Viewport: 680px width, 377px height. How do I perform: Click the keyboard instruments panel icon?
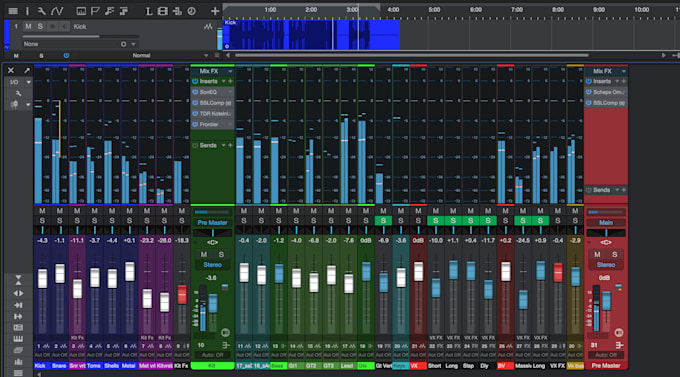(x=18, y=339)
